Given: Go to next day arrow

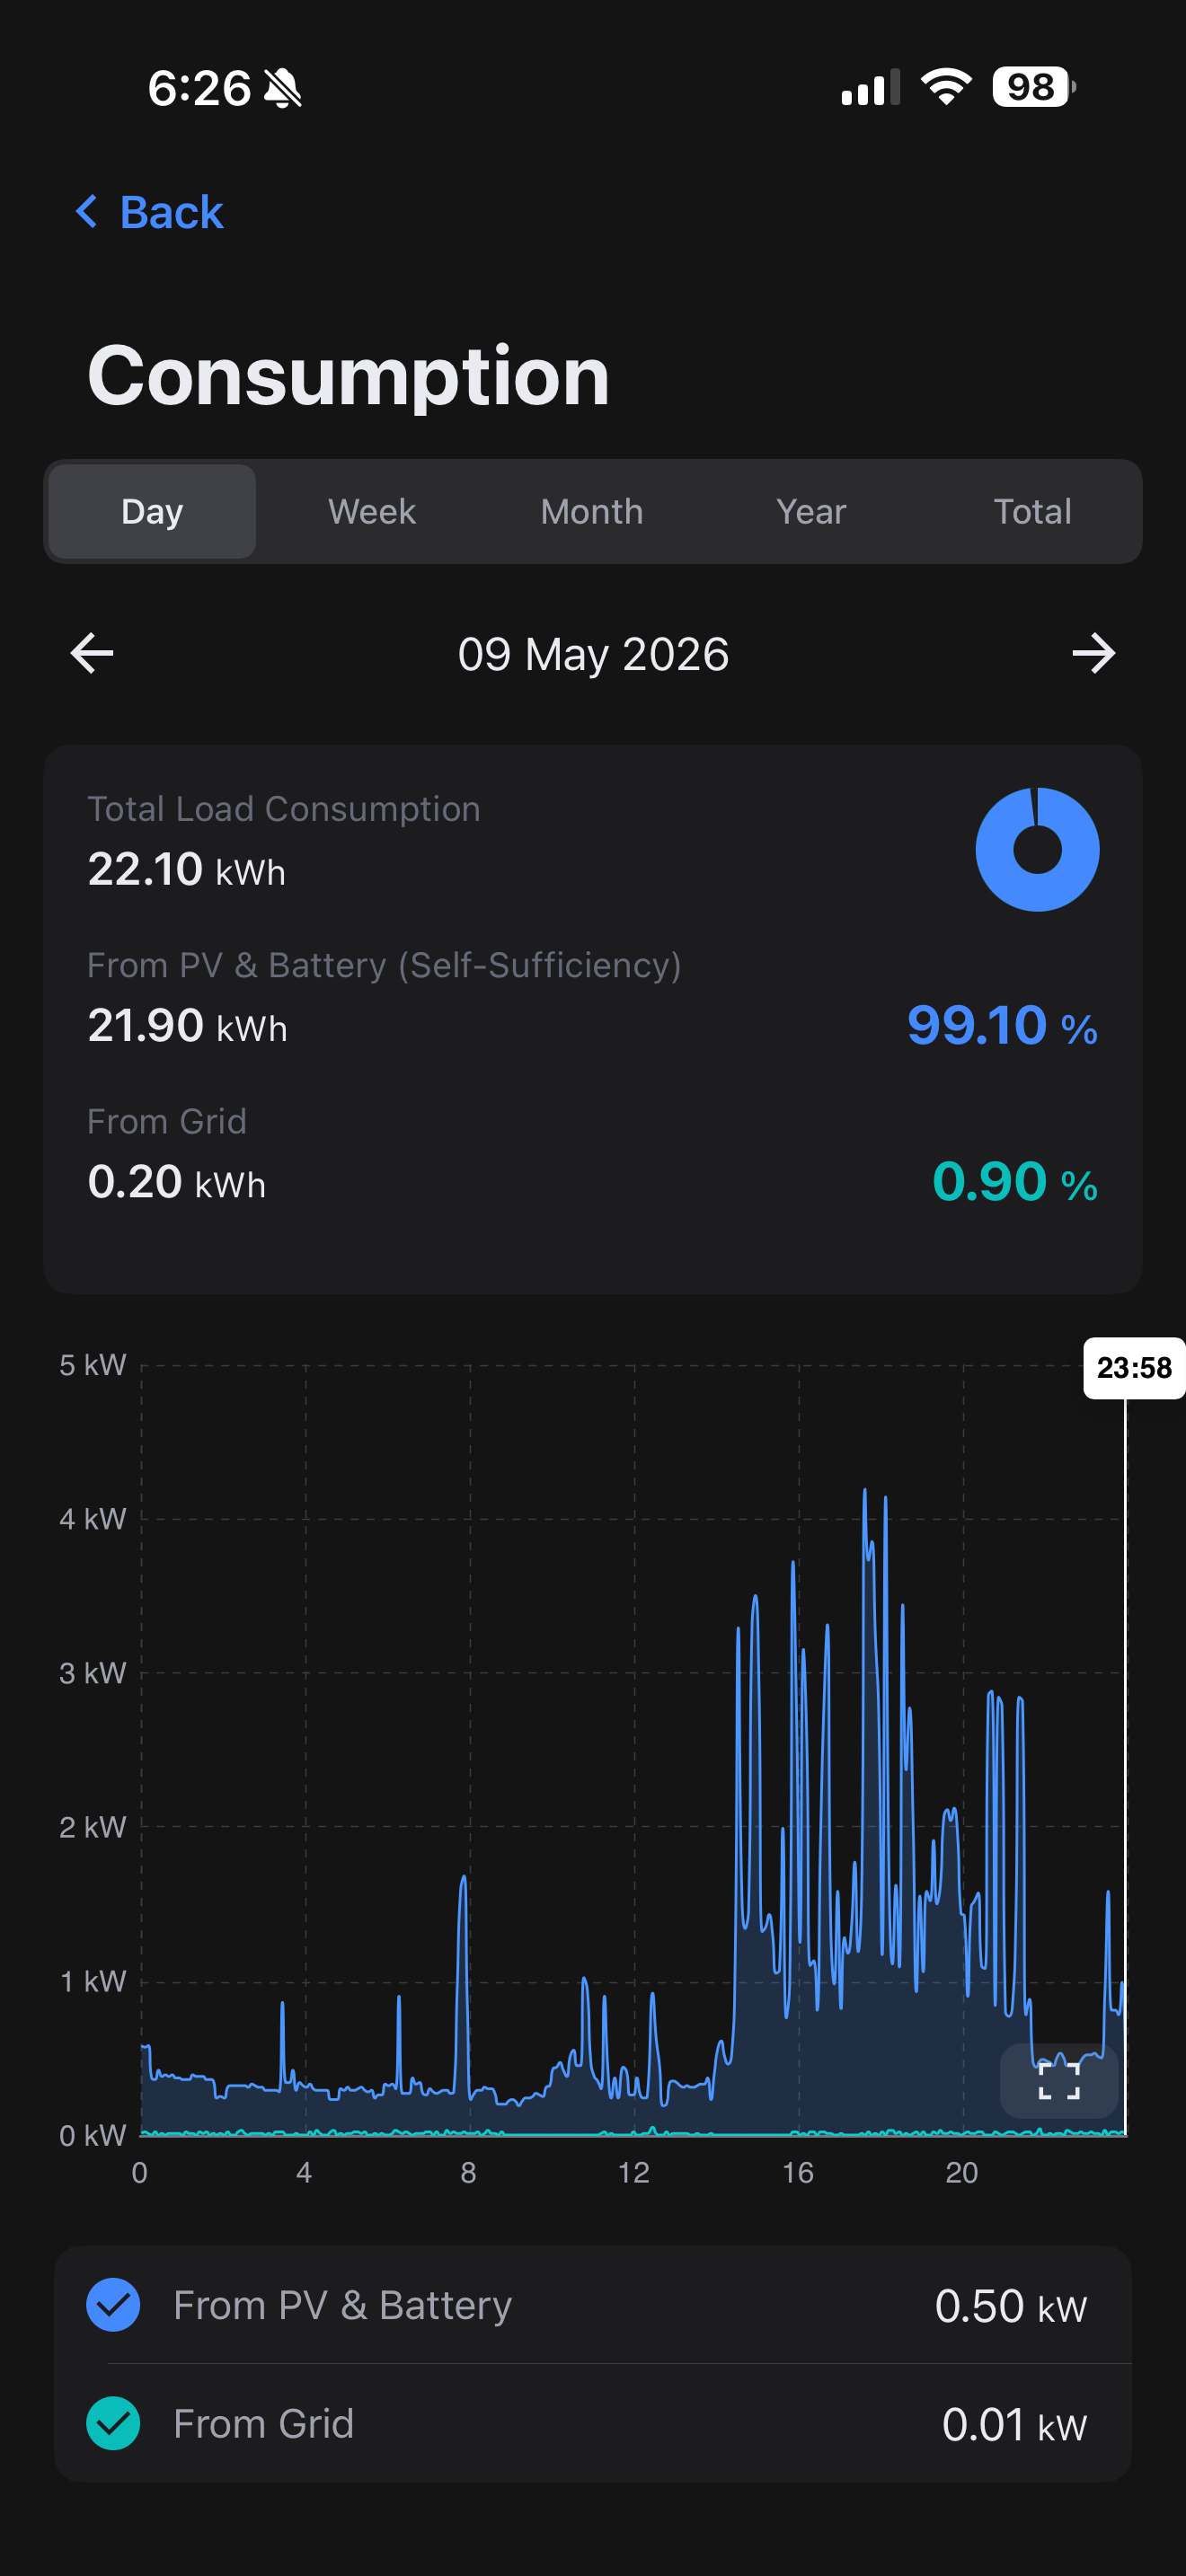Looking at the screenshot, I should pyautogui.click(x=1093, y=654).
